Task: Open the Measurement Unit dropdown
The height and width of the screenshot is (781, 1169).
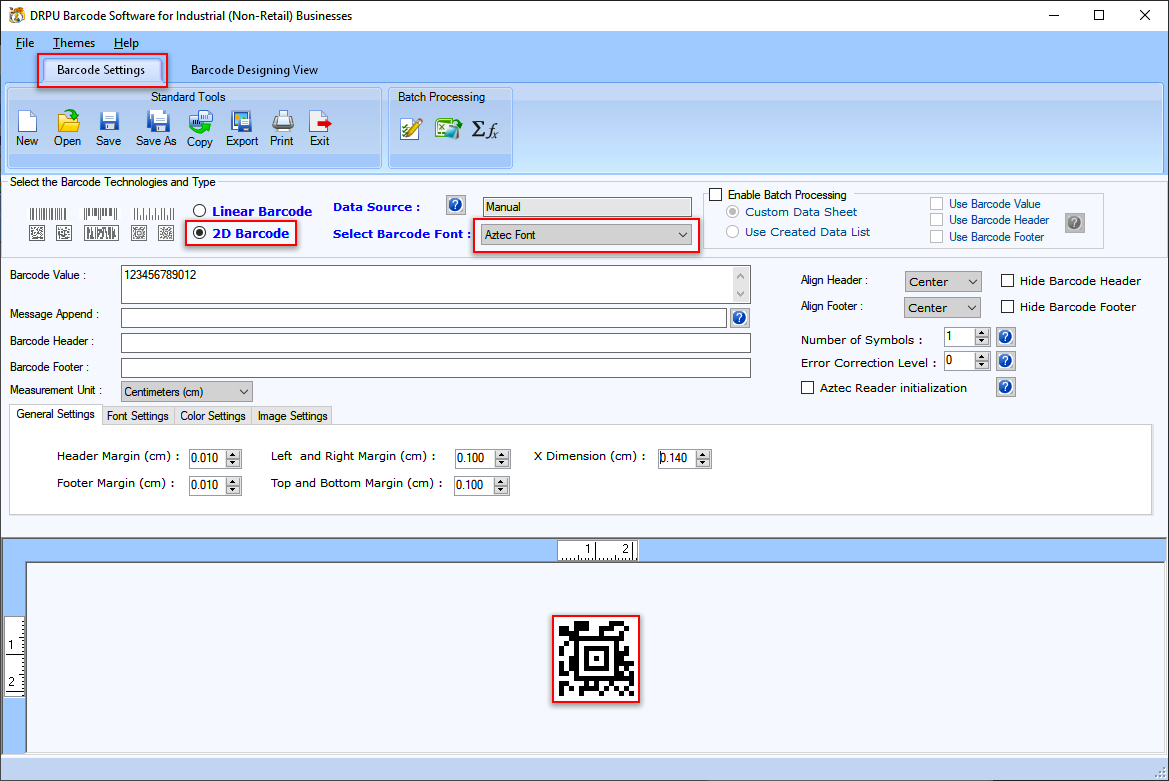Action: (186, 391)
